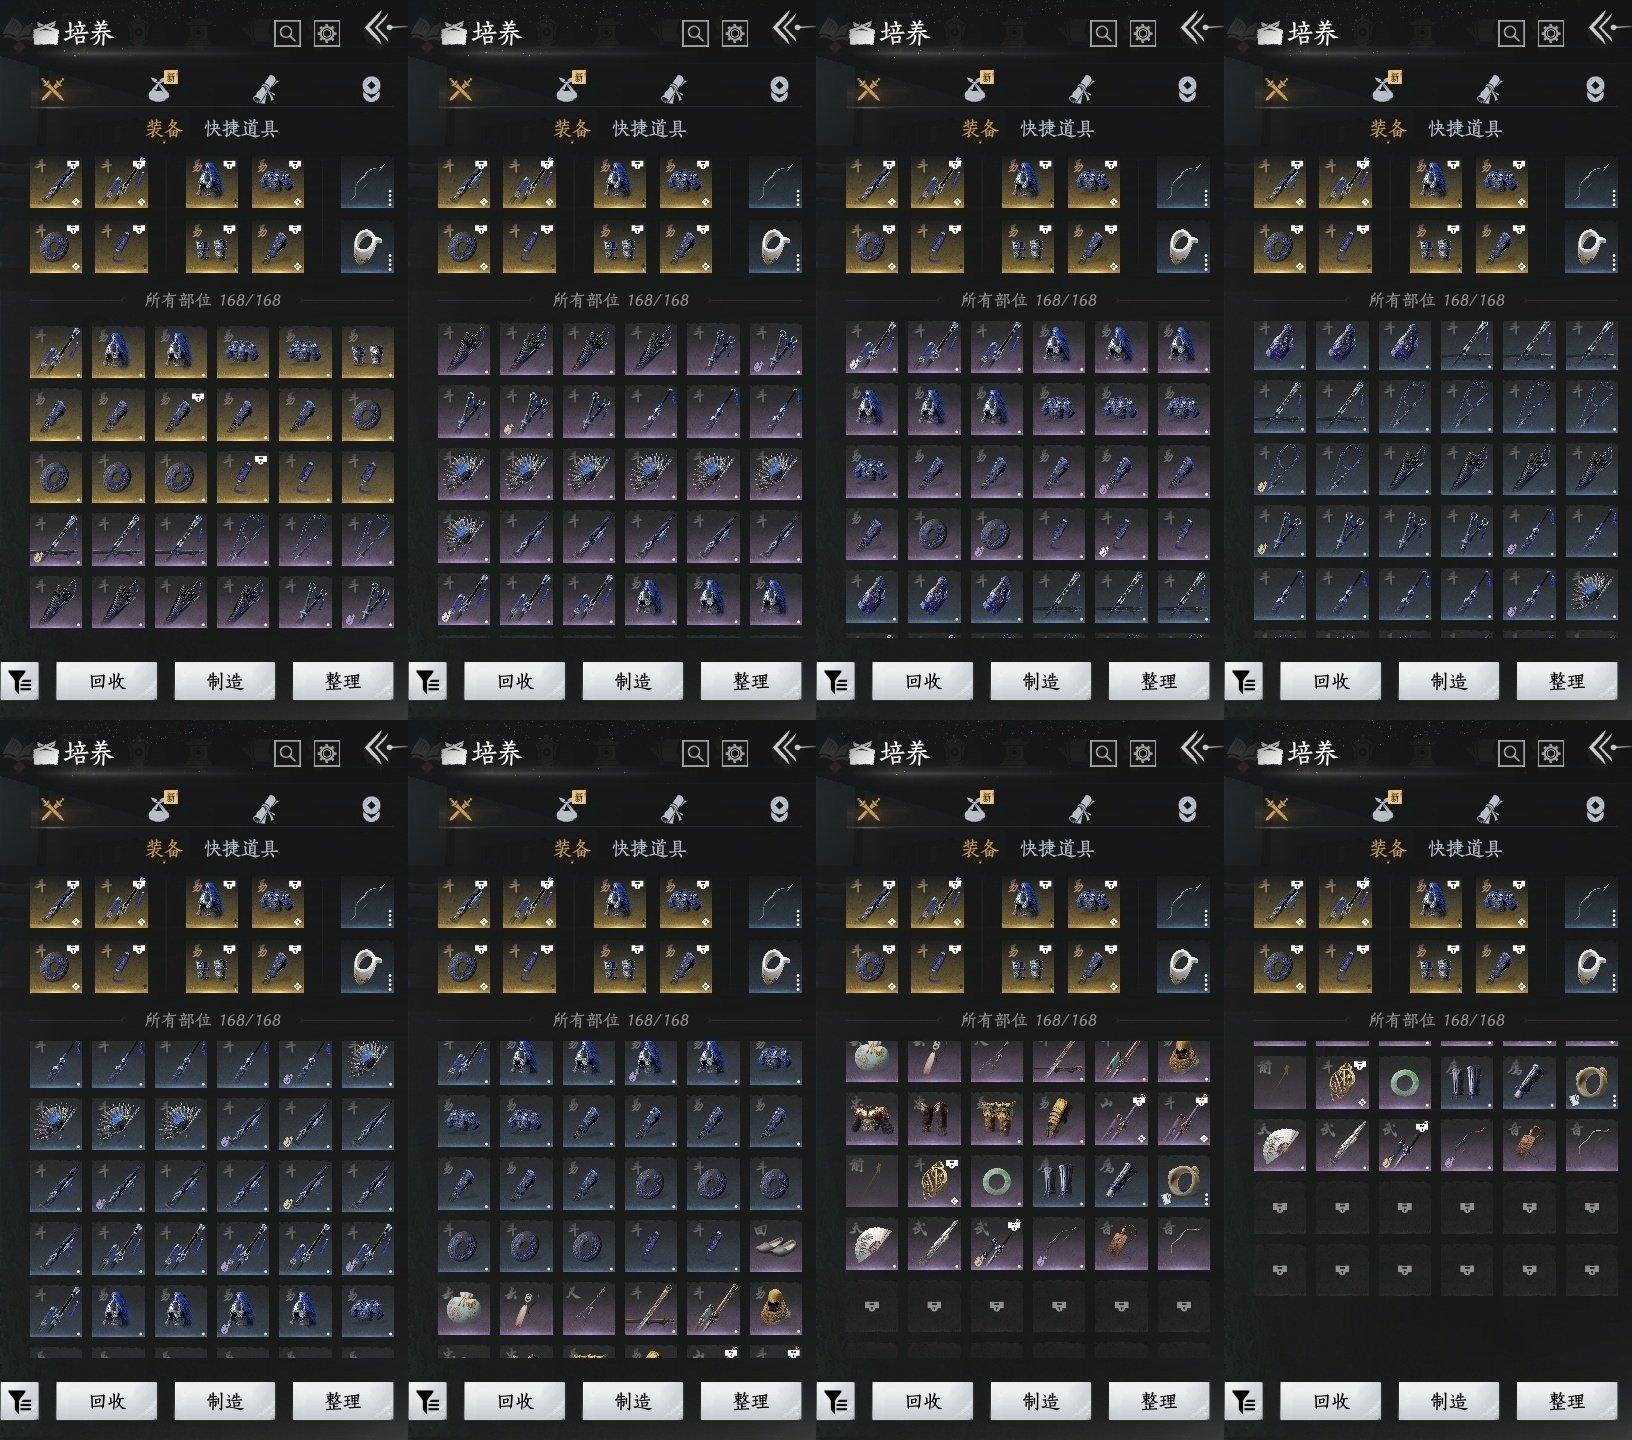Screen dimensions: 1632x1440
Task: Select crossed-swords tab icon in top-left panel
Action: (53, 90)
